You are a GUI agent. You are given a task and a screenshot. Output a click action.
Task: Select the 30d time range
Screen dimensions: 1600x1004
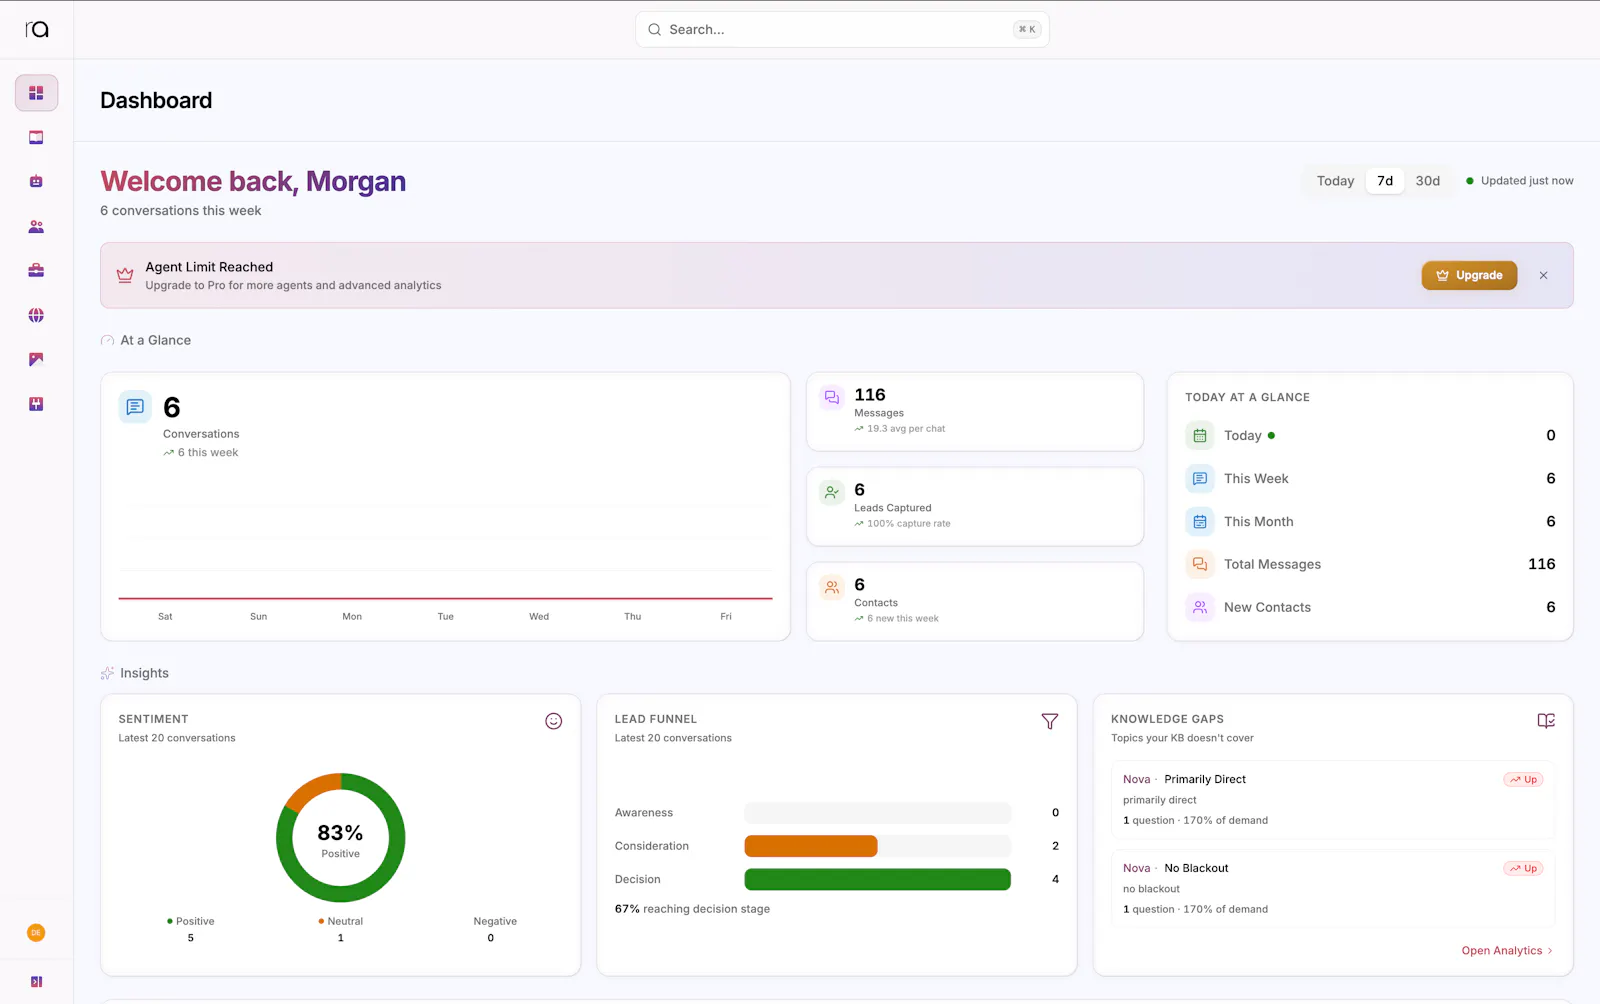[x=1428, y=181]
